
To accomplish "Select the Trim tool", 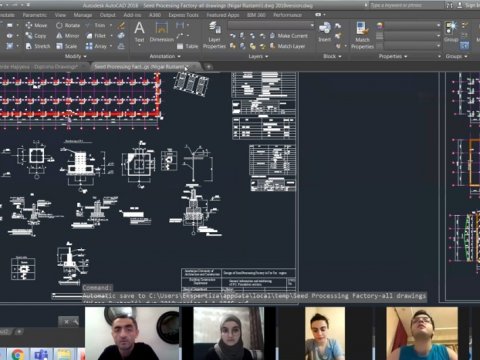I will [x=96, y=25].
